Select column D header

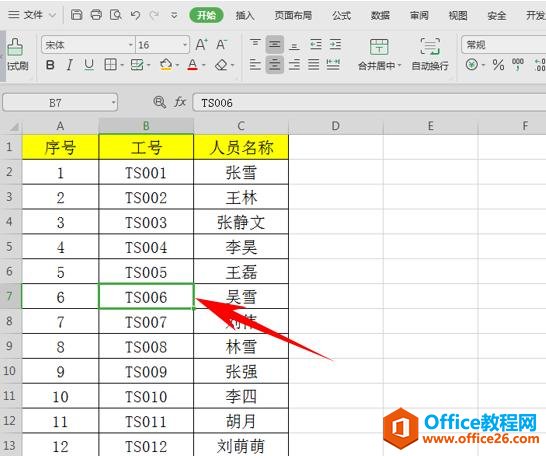[336, 126]
